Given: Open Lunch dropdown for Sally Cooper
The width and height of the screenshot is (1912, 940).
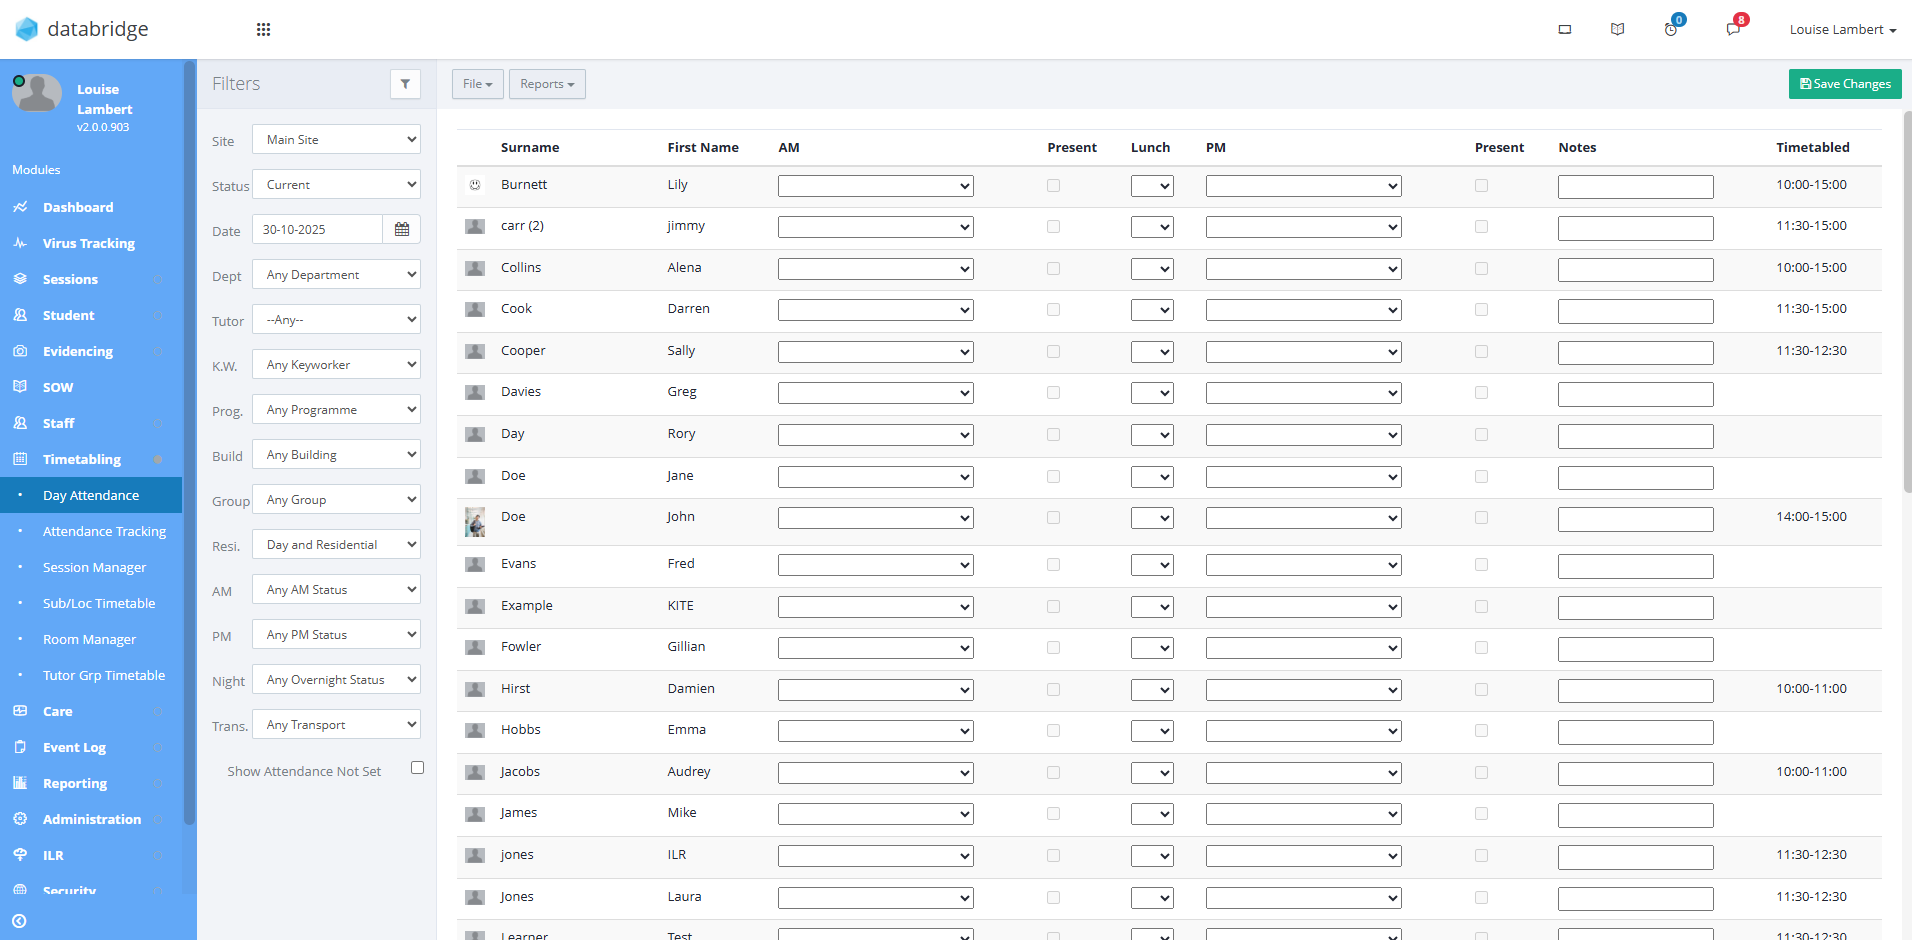Looking at the screenshot, I should pos(1152,352).
